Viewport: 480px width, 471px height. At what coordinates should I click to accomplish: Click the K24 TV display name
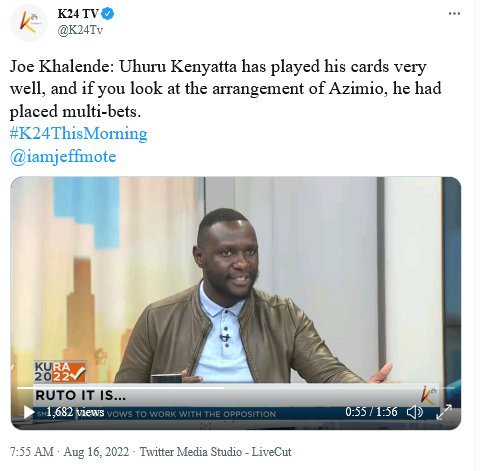click(78, 14)
